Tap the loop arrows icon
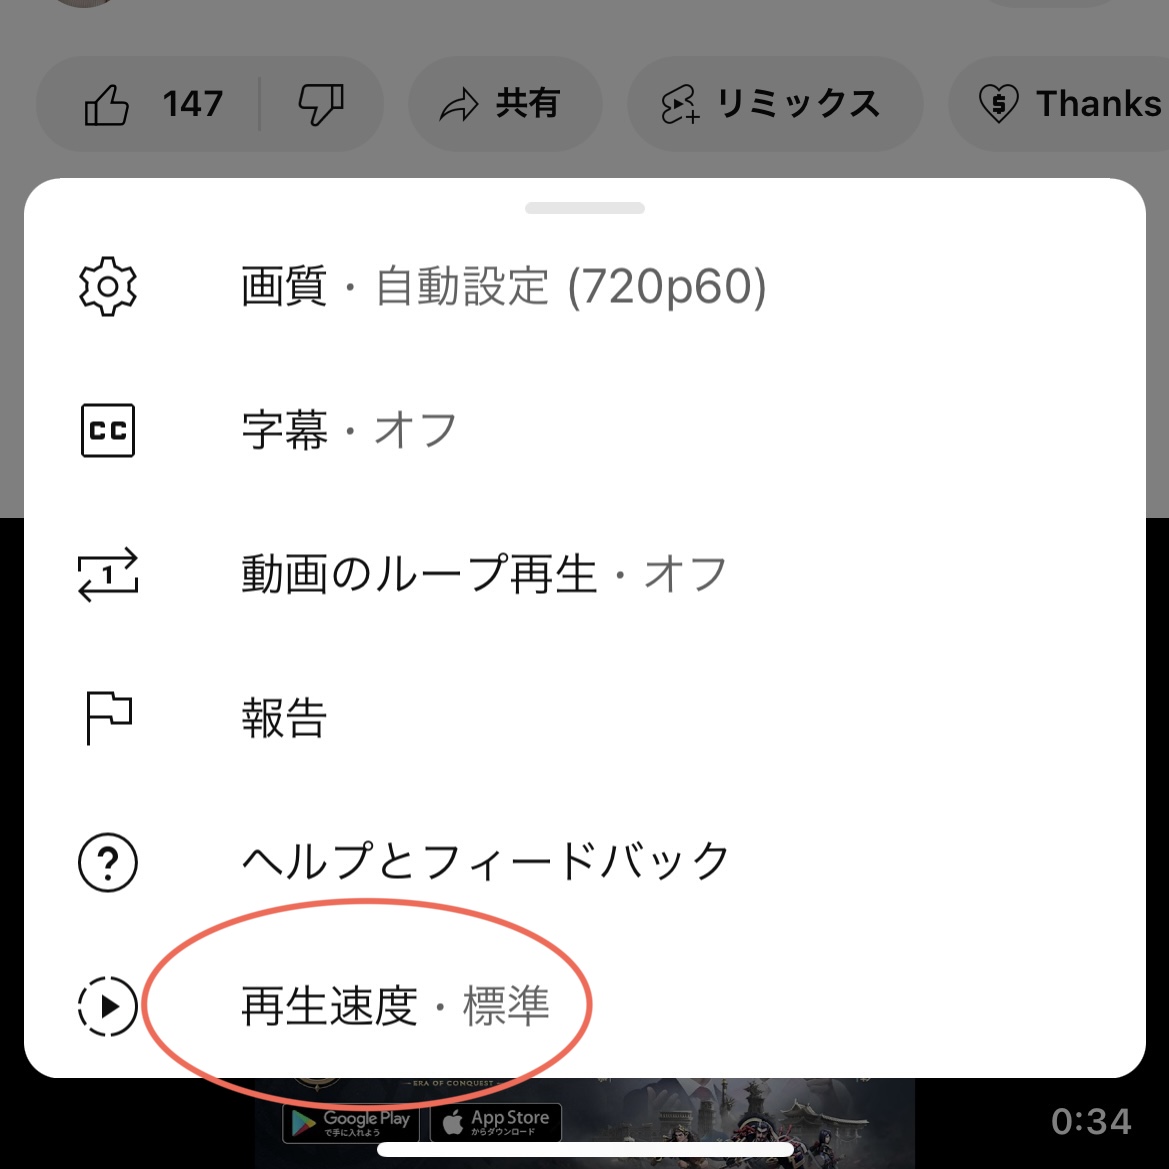Image resolution: width=1169 pixels, height=1169 pixels. (107, 574)
